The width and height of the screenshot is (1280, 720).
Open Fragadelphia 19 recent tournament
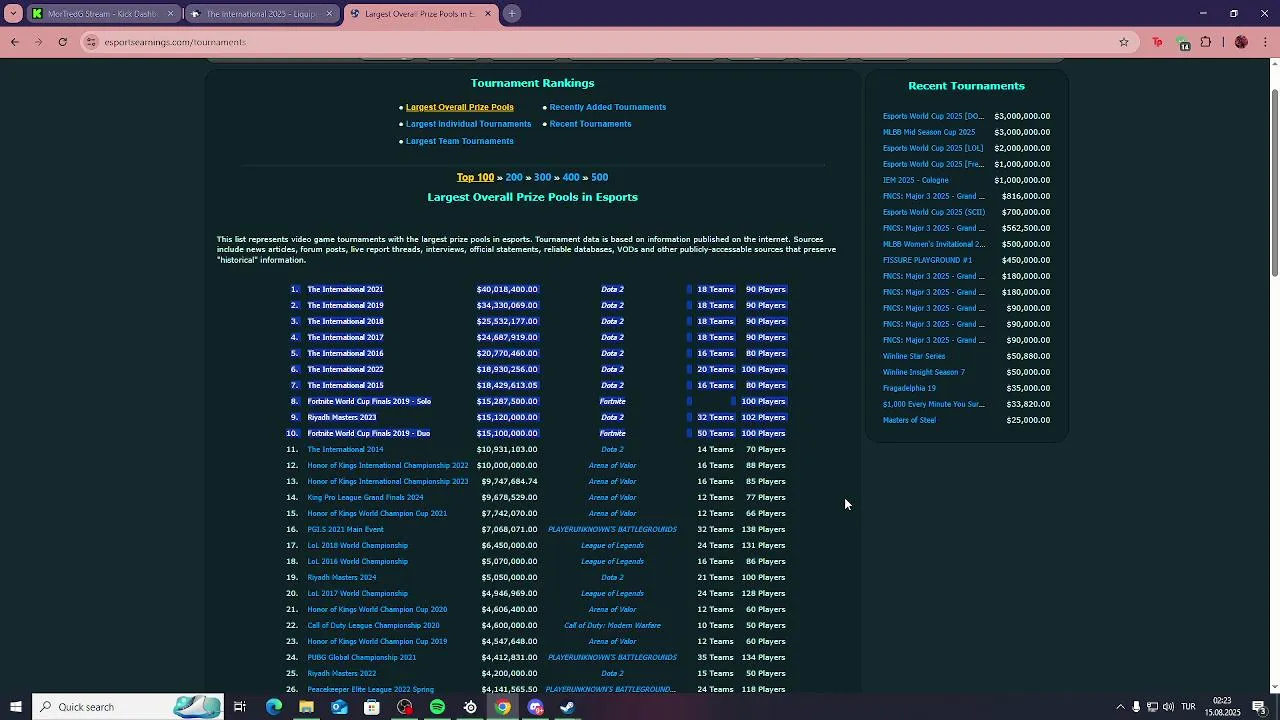pos(909,388)
